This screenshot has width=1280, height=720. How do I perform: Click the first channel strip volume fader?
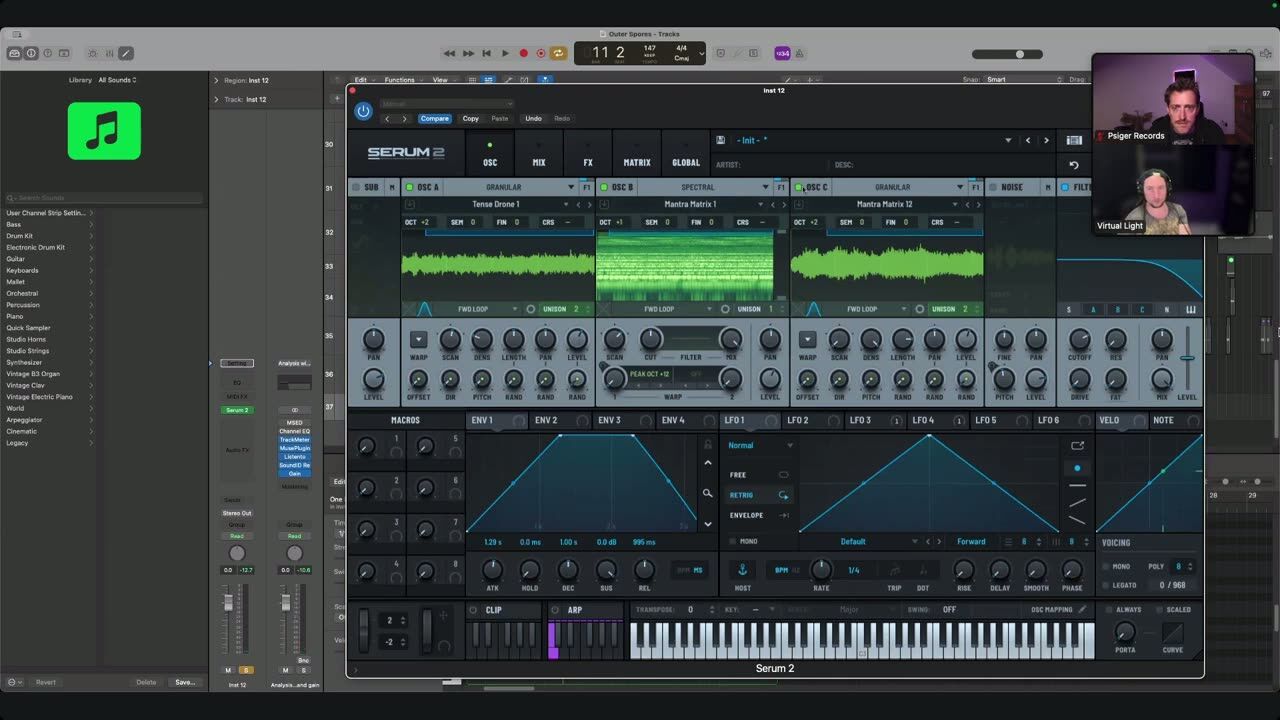point(229,603)
